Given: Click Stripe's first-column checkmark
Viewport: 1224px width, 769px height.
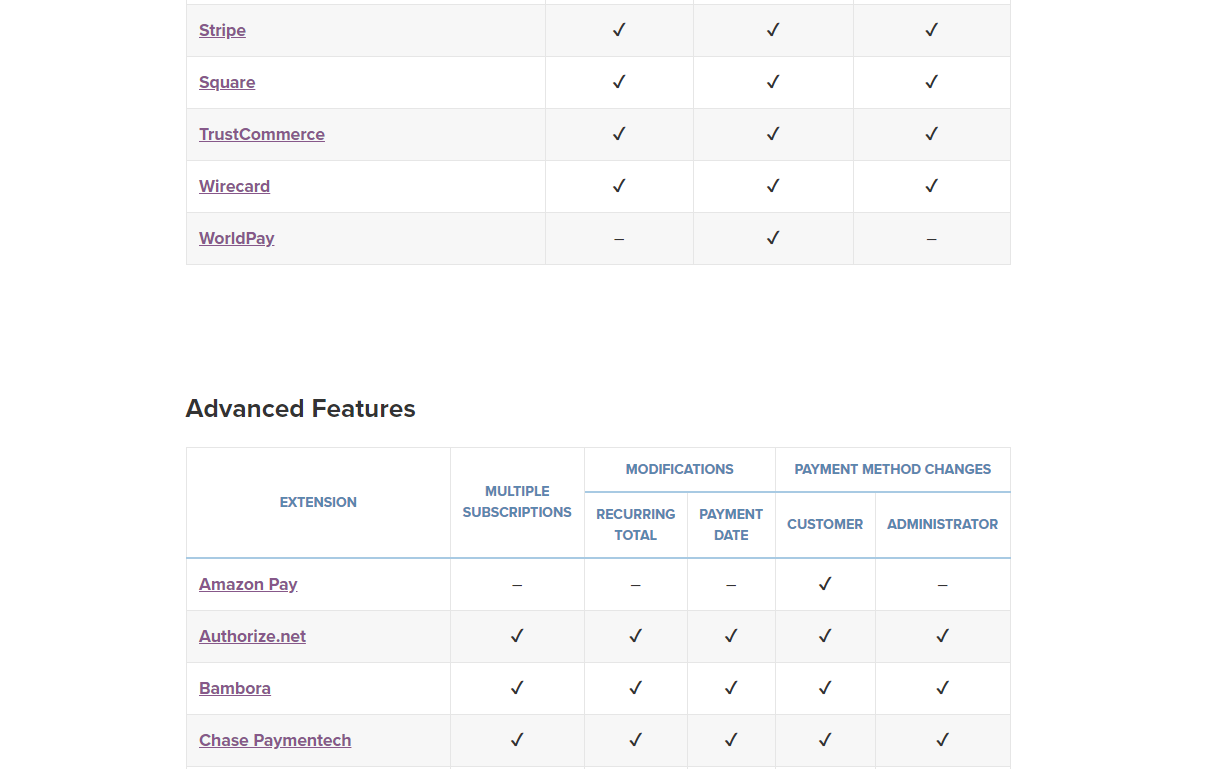Looking at the screenshot, I should tap(619, 30).
